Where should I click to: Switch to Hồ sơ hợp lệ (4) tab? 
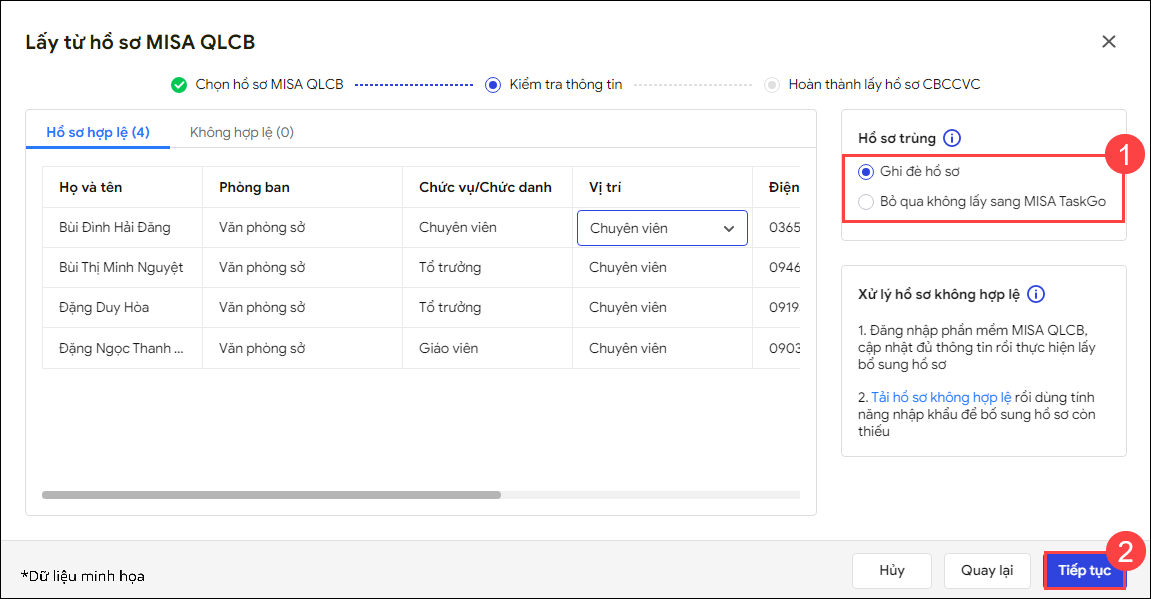(98, 132)
